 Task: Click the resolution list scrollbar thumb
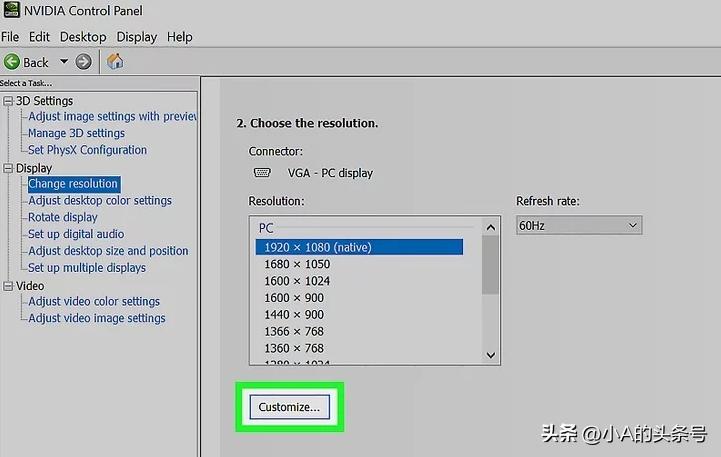(491, 265)
